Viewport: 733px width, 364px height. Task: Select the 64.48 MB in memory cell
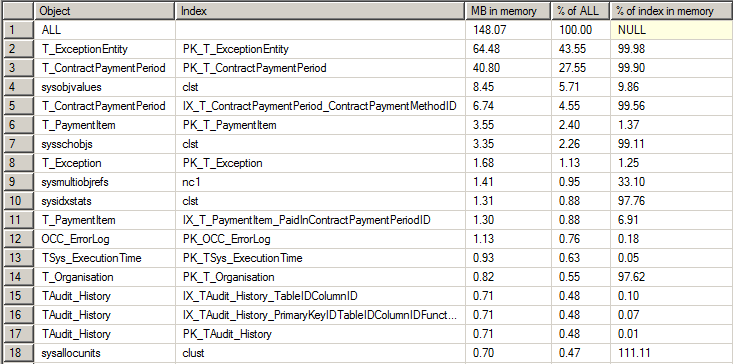pos(508,49)
